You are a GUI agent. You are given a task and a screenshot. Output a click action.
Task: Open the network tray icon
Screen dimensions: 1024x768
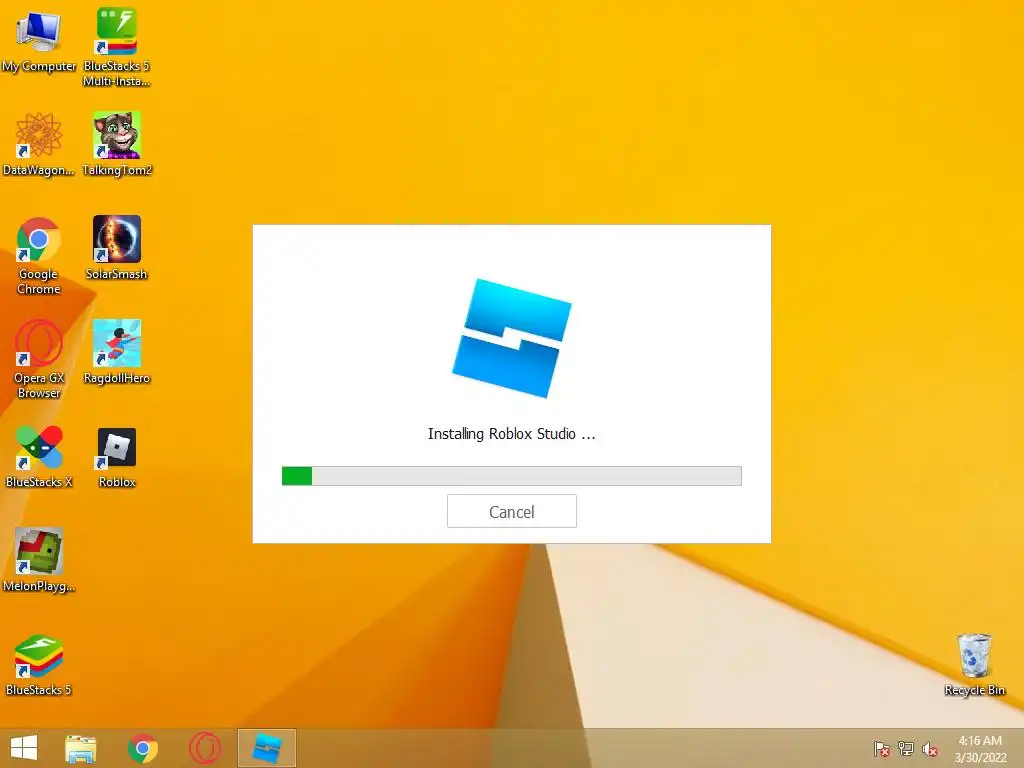(906, 749)
